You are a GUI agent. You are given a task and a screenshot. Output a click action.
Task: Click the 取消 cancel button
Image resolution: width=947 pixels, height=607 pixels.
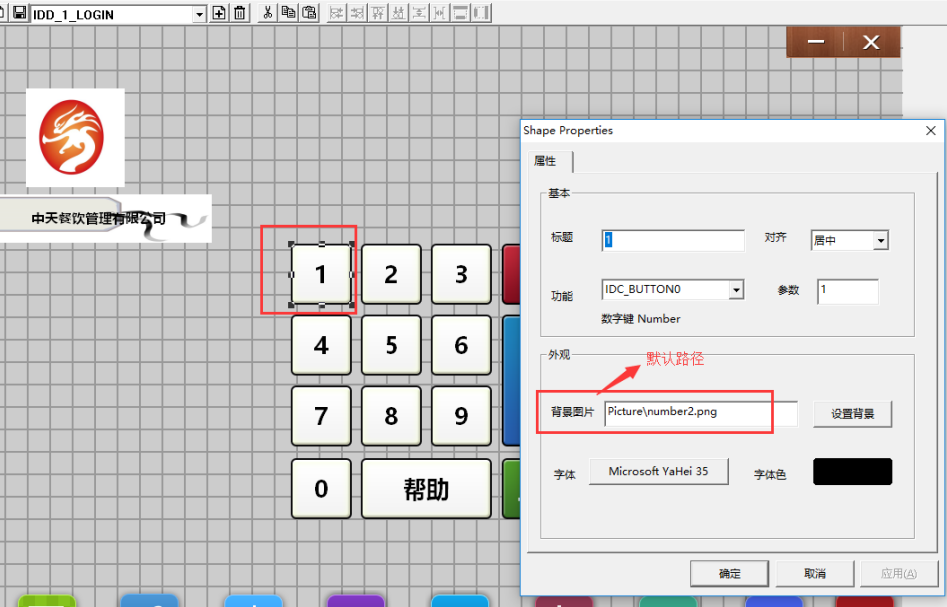coord(815,573)
